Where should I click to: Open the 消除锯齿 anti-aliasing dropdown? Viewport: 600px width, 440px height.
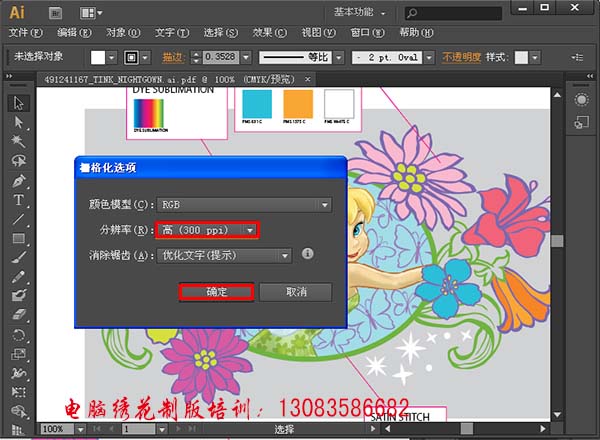pyautogui.click(x=226, y=255)
